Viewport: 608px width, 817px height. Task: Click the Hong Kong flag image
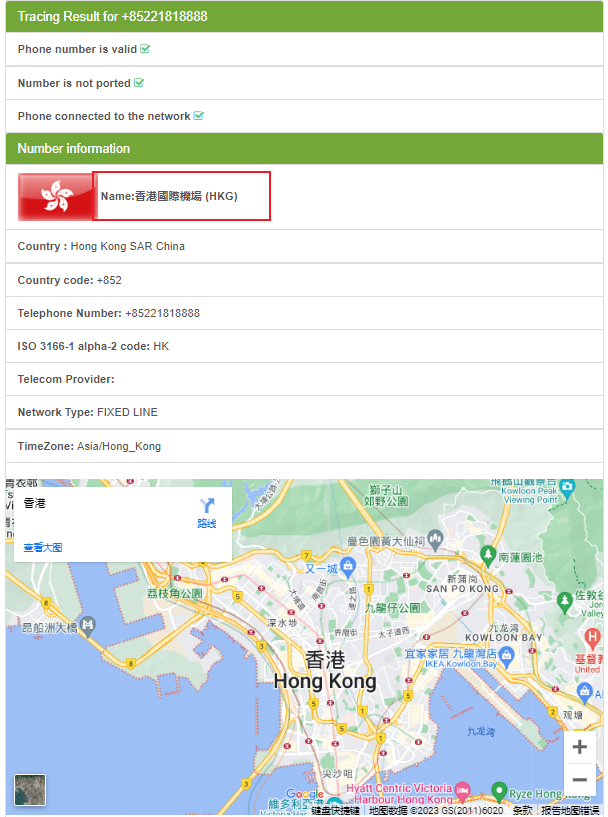[x=55, y=196]
